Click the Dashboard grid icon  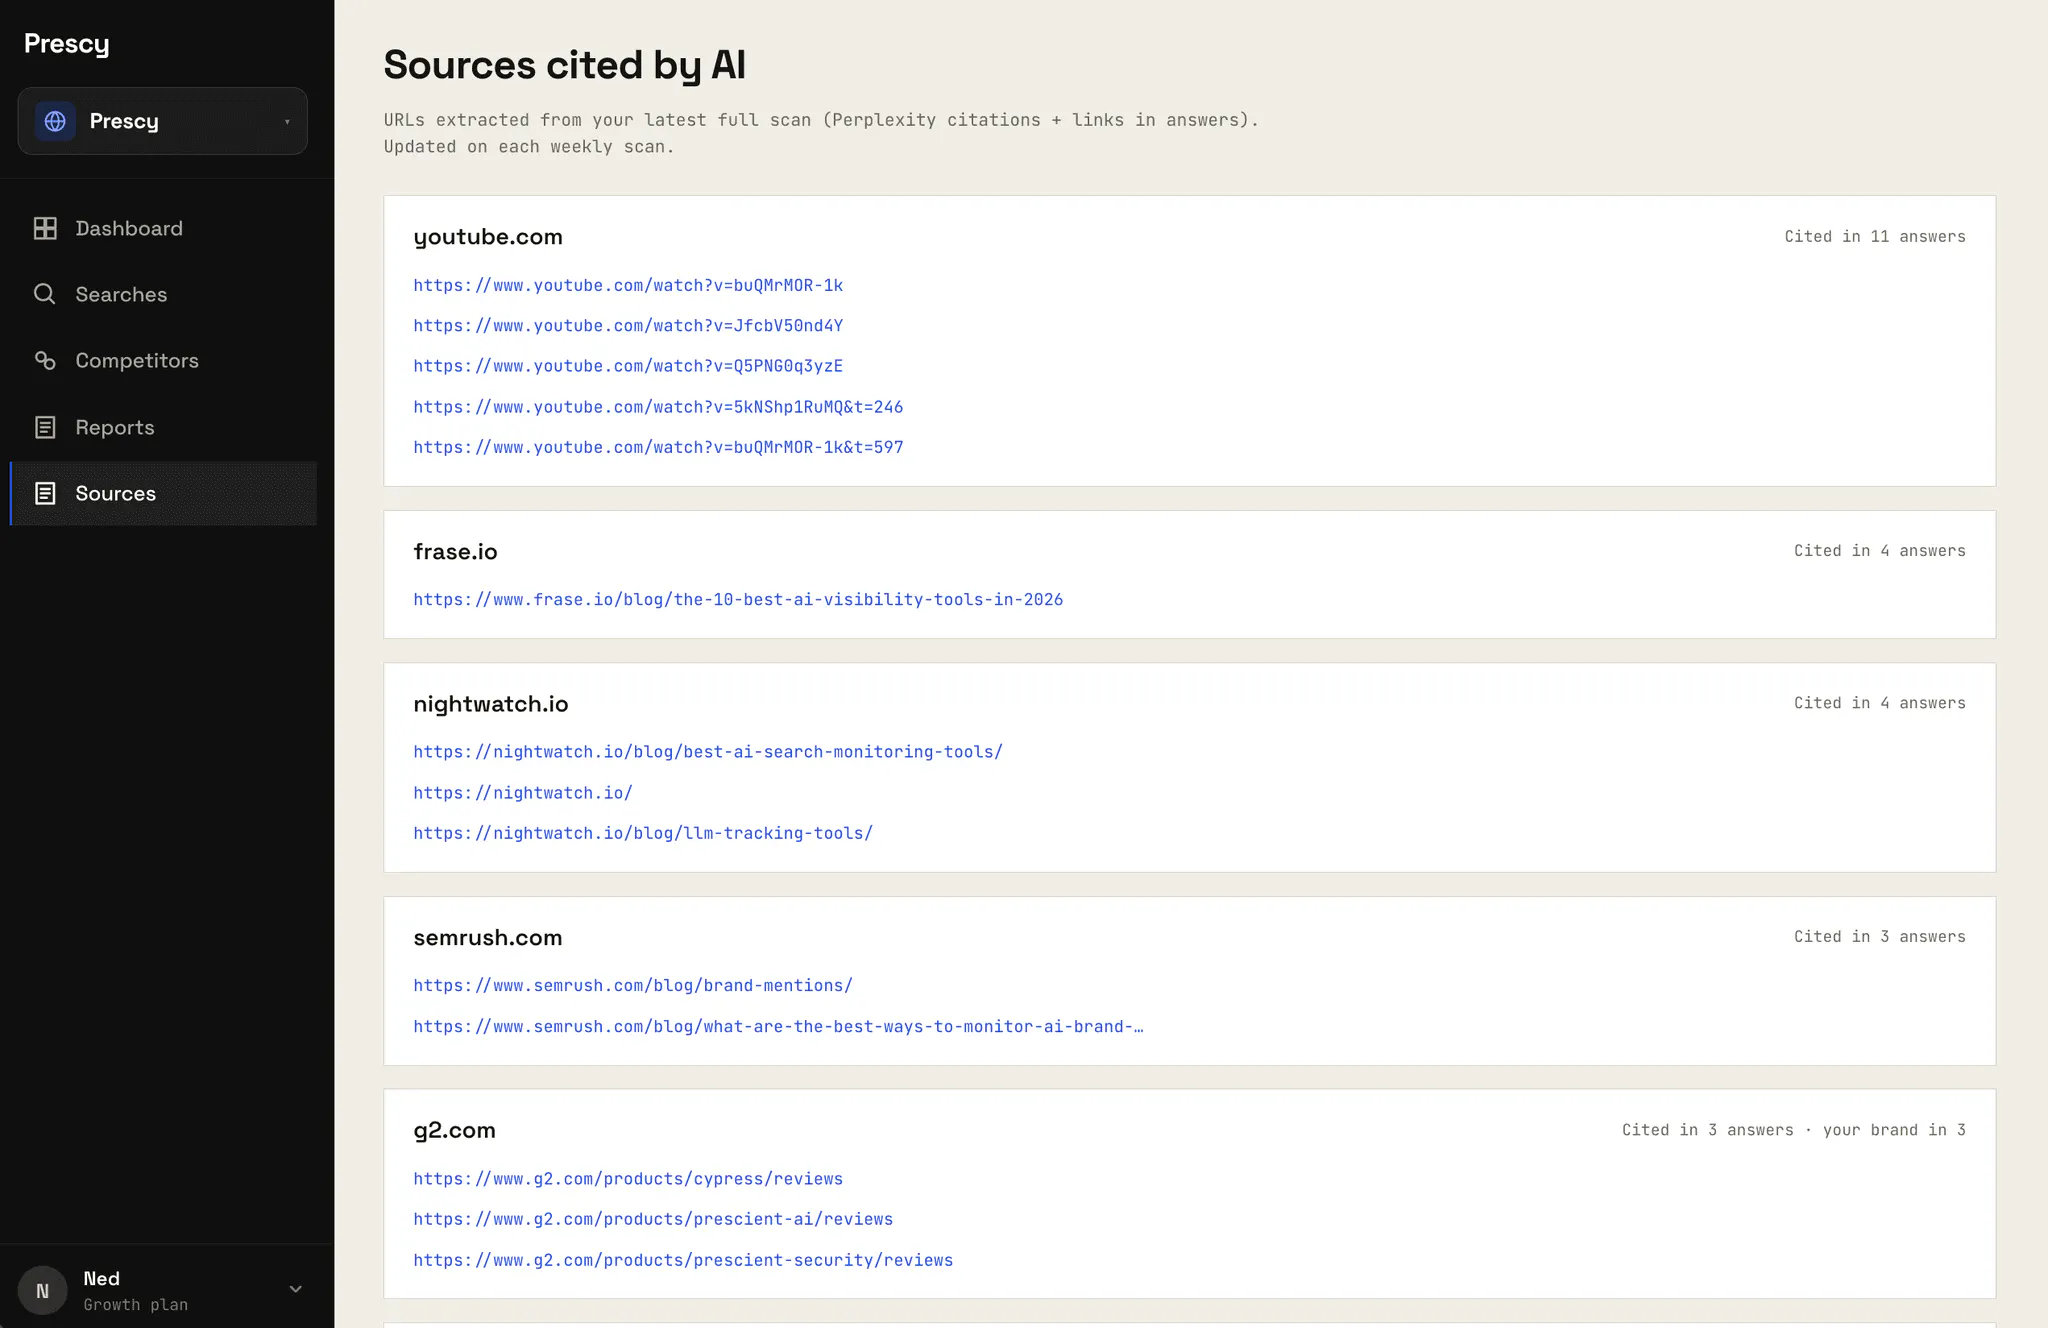[45, 228]
